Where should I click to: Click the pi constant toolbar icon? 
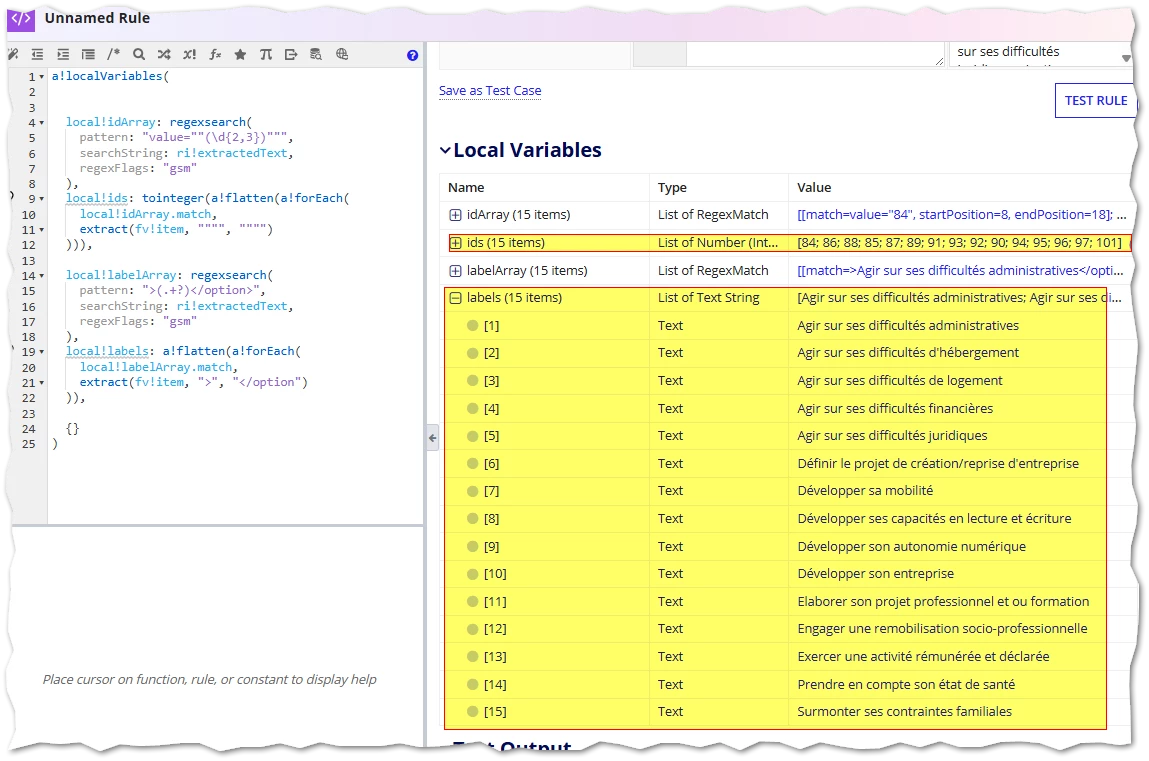[x=265, y=54]
